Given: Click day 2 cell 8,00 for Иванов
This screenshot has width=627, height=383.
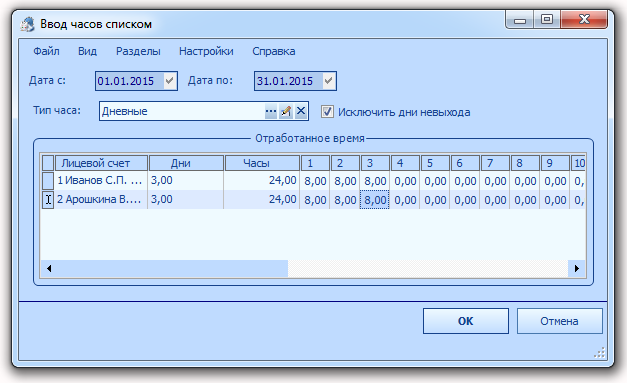Looking at the screenshot, I should tap(345, 181).
